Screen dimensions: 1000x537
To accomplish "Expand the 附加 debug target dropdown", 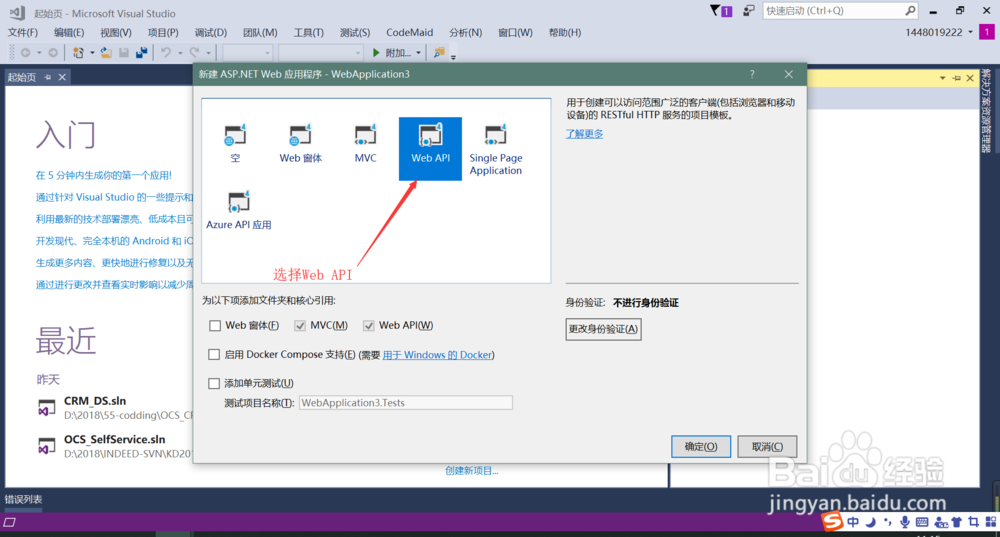I will tap(418, 53).
